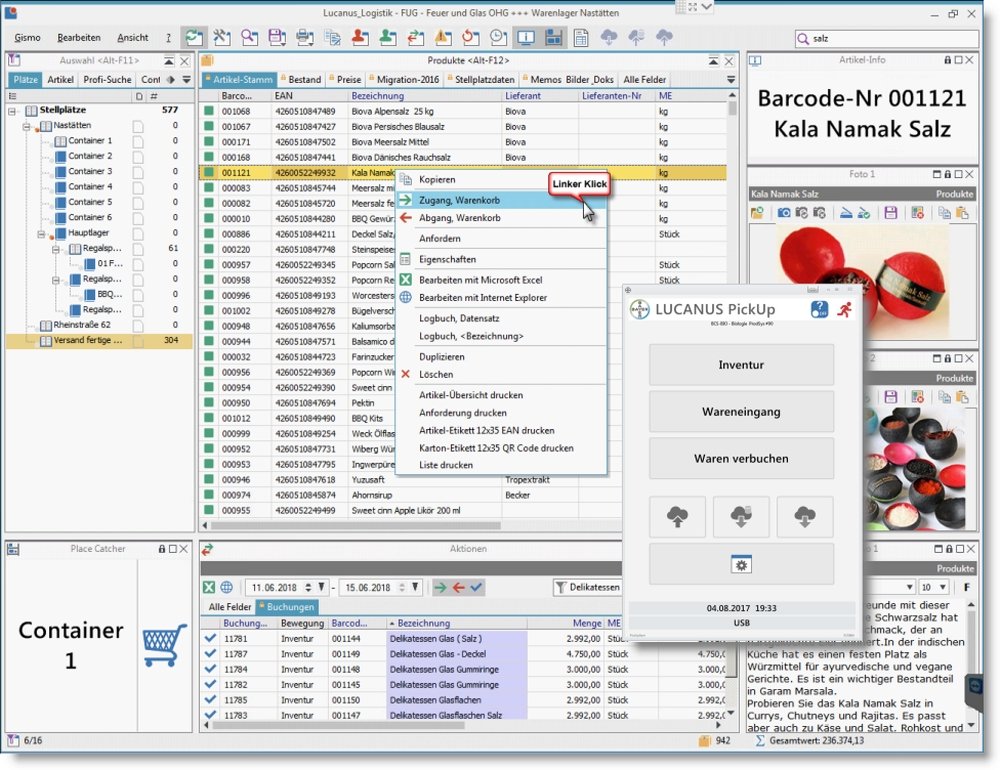Click the shopping cart icon in Place Catcher
1000x770 pixels.
[164, 645]
